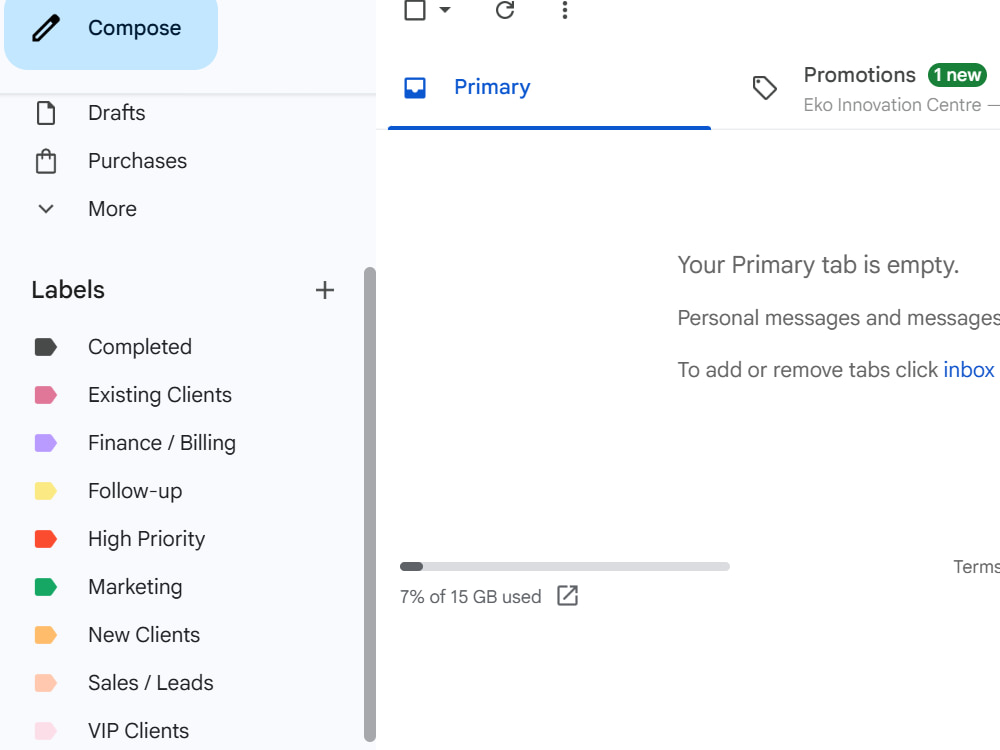1000x750 pixels.
Task: Click the Compose pencil icon
Action: 46,29
